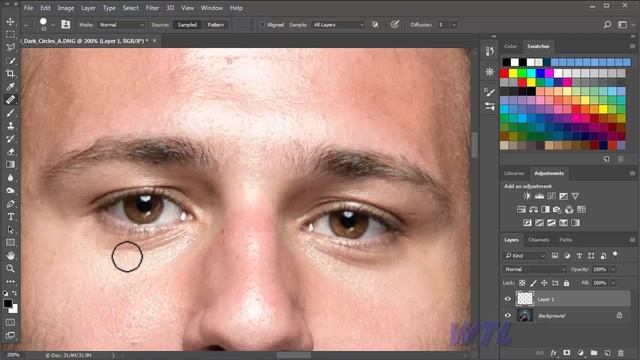Select the Quick Selection tool
Image resolution: width=640 pixels, height=360 pixels.
click(x=11, y=60)
